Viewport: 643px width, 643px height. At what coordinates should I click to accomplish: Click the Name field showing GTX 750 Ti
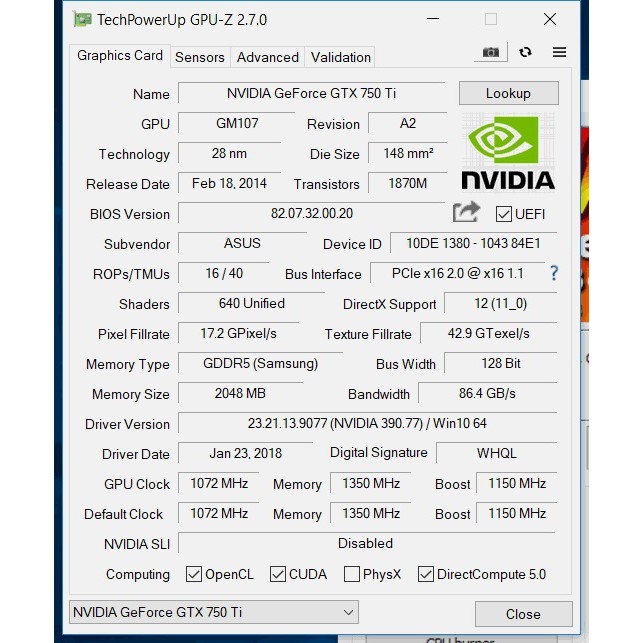(312, 93)
